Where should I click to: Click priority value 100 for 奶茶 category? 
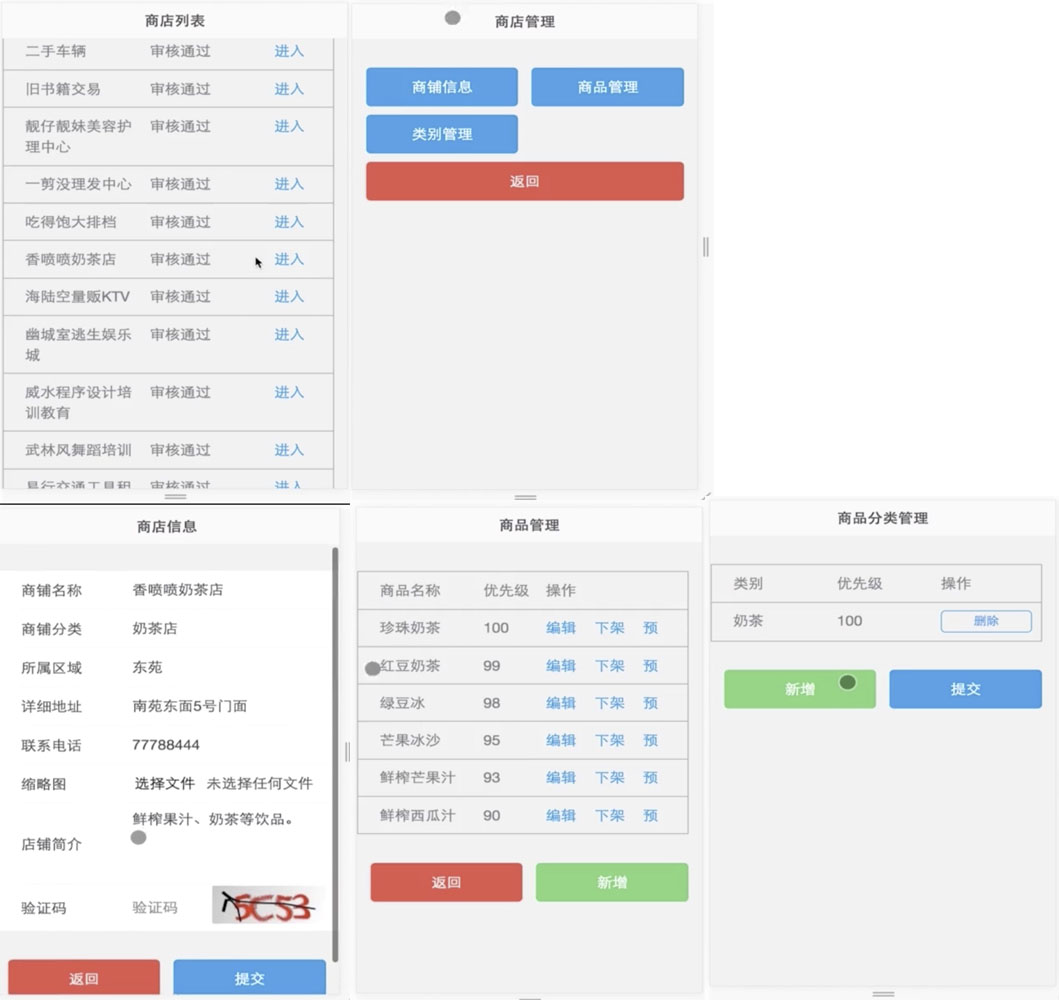[x=850, y=621]
